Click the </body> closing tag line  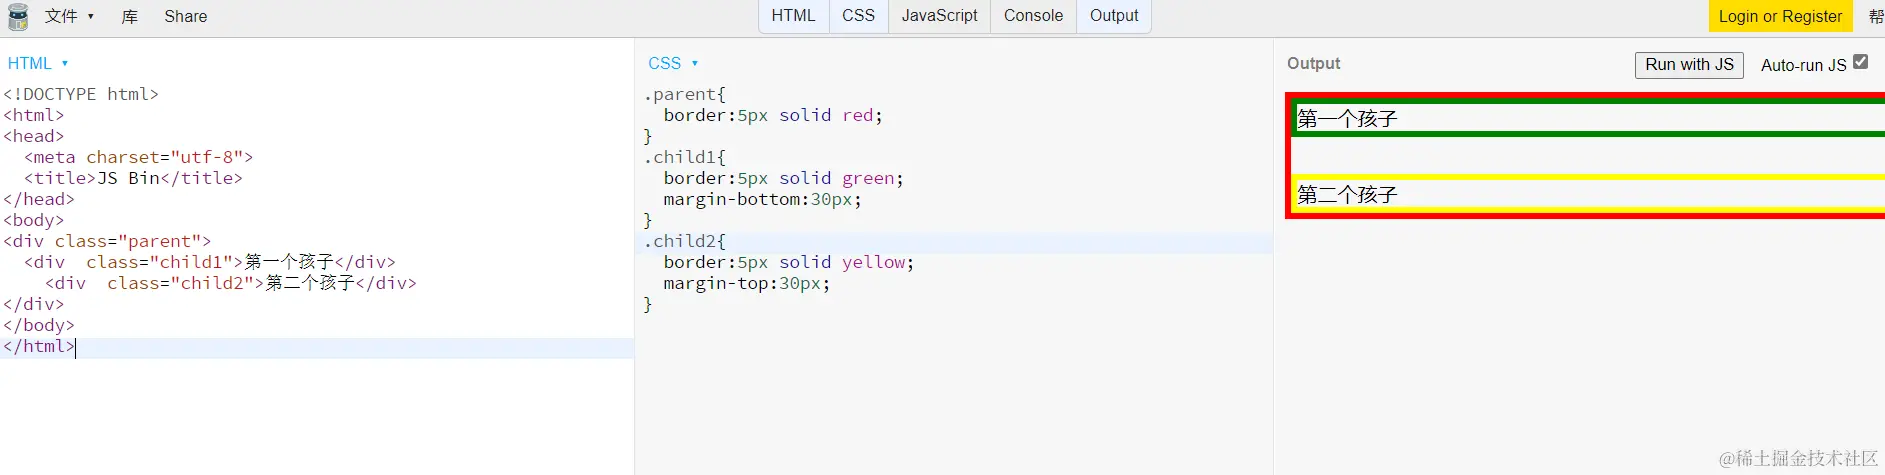39,325
